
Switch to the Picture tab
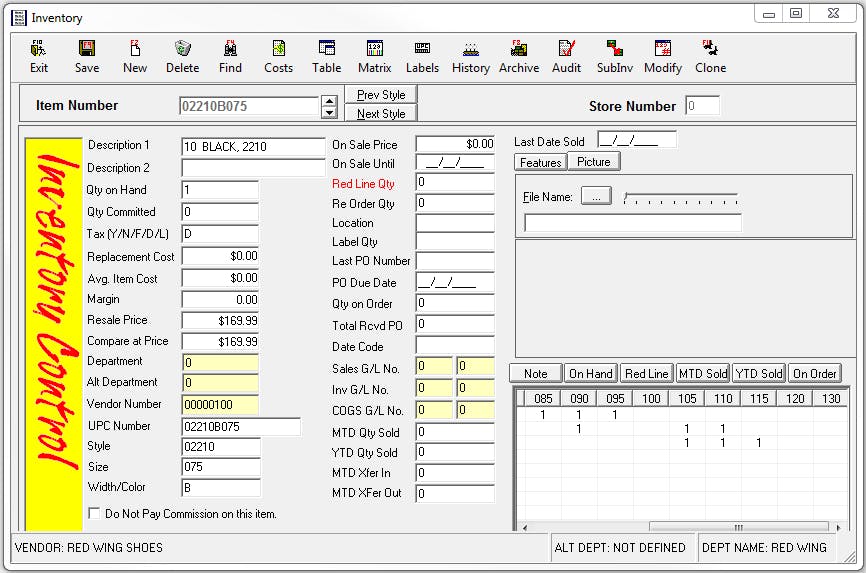(x=594, y=162)
